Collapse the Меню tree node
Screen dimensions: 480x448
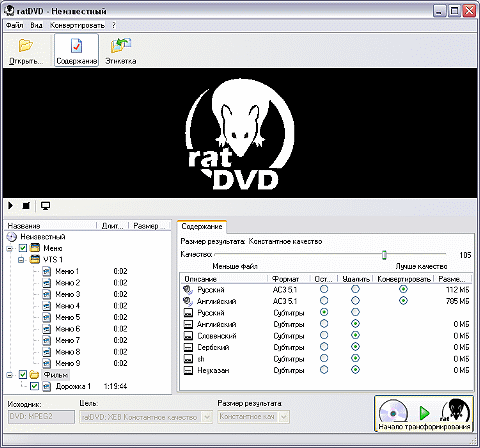[x=10, y=248]
